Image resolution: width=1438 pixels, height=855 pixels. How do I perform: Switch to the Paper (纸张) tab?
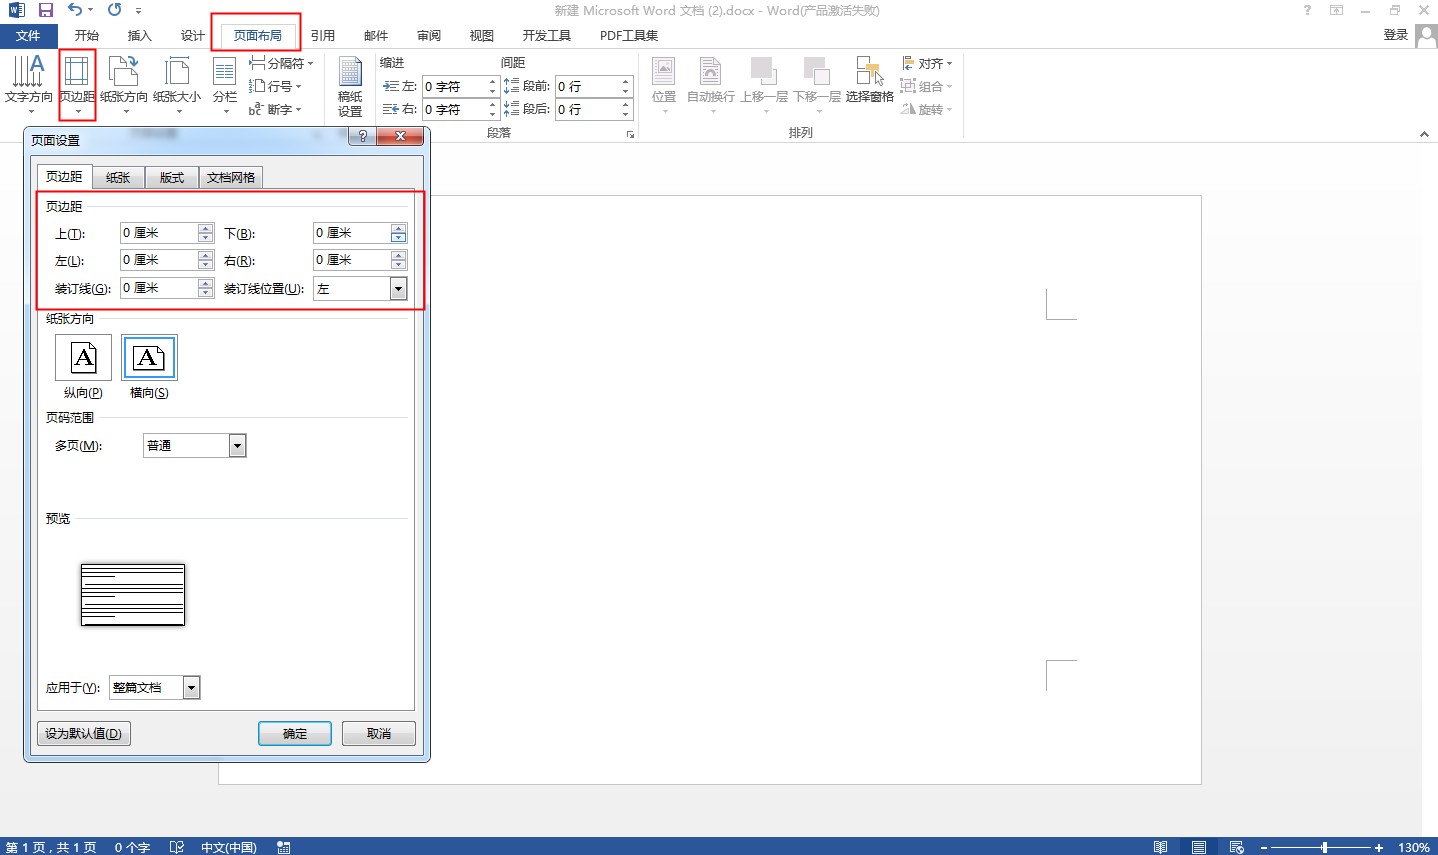[x=118, y=178]
